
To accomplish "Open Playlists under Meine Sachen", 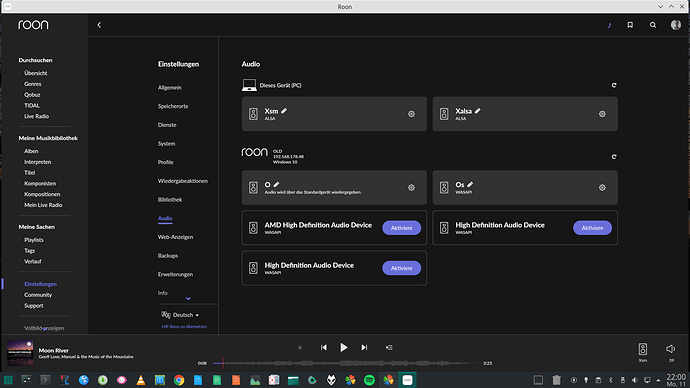I will tap(33, 240).
